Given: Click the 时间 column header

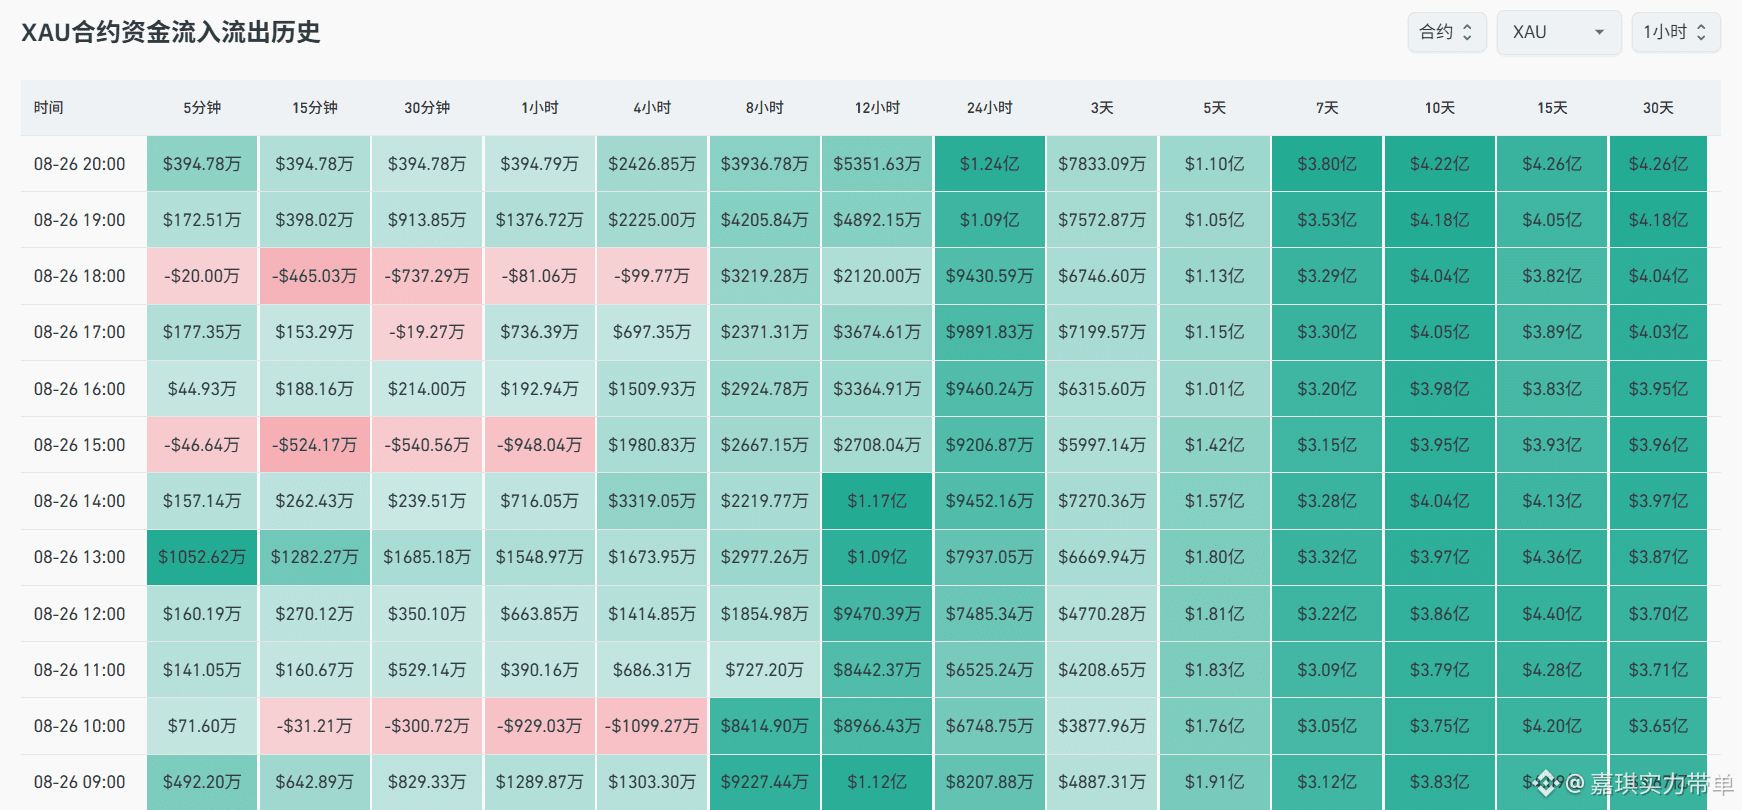Looking at the screenshot, I should coord(48,108).
